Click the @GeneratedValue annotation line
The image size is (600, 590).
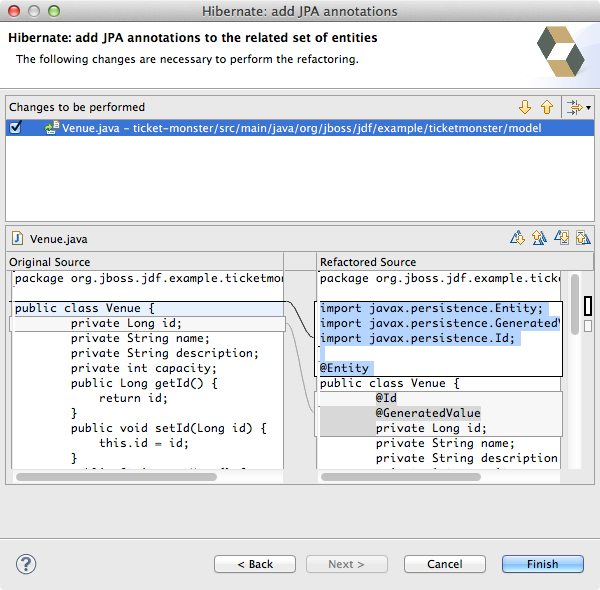coord(428,413)
